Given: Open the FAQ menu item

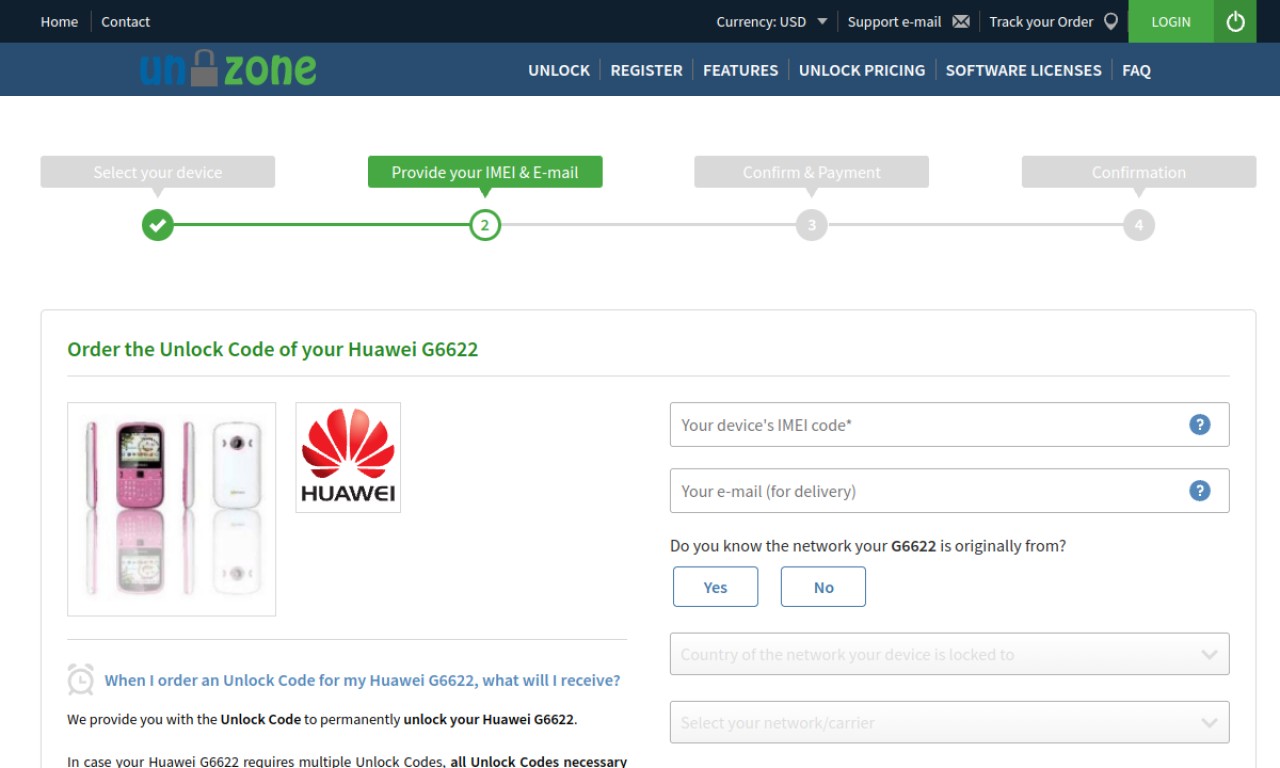Looking at the screenshot, I should pos(1136,70).
